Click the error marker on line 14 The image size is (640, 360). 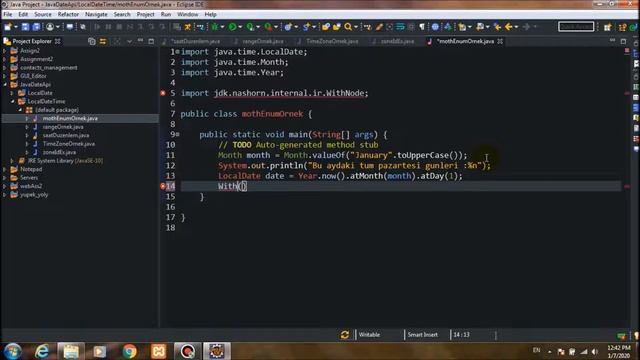click(163, 186)
